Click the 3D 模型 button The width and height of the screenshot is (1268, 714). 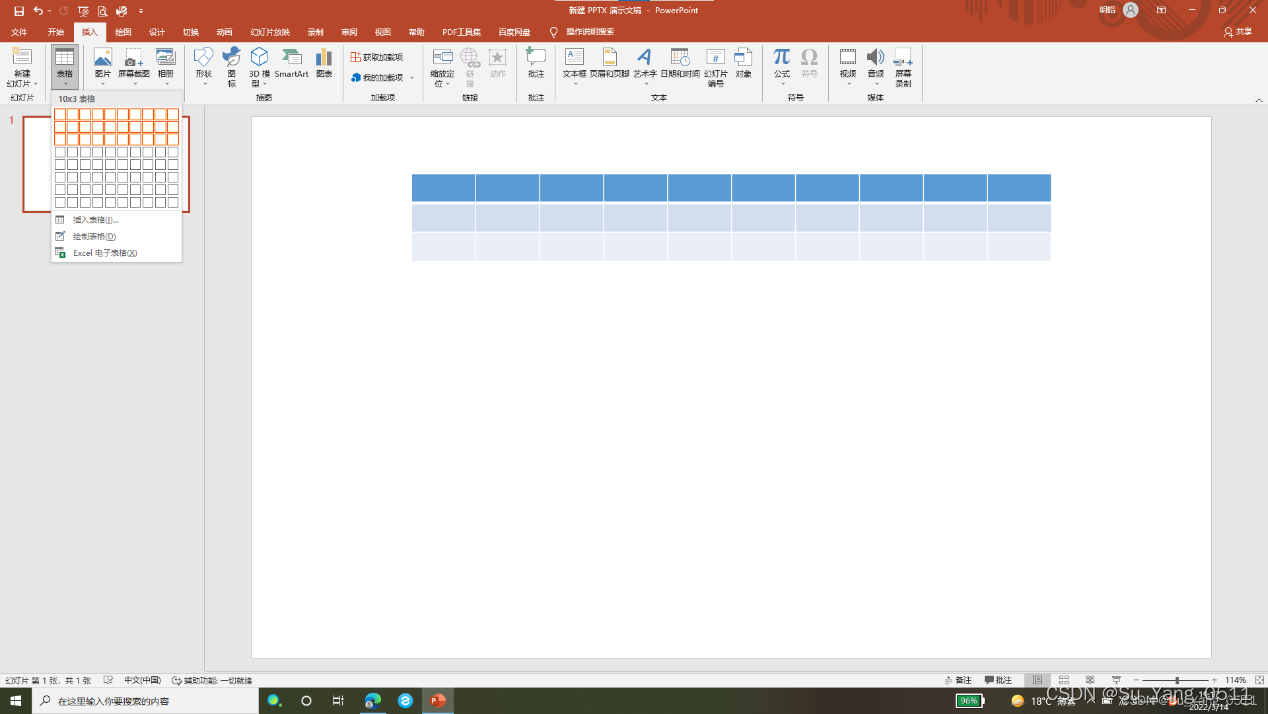(259, 67)
